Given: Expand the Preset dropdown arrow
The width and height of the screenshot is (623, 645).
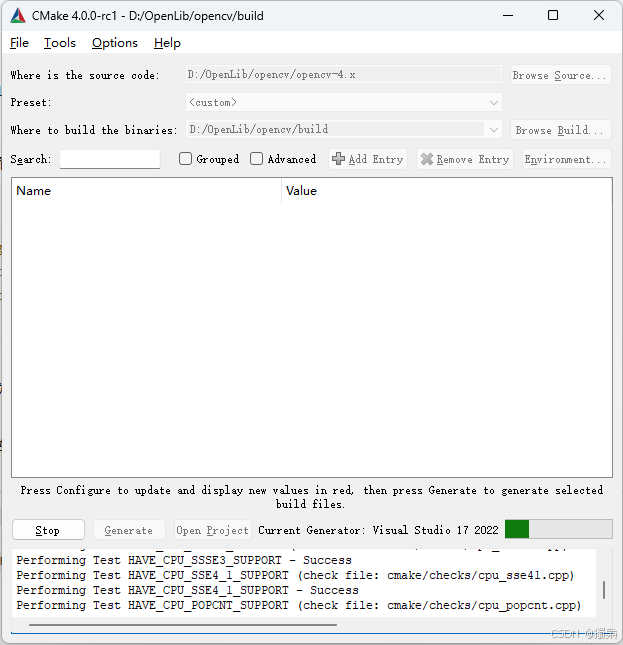Looking at the screenshot, I should (494, 102).
